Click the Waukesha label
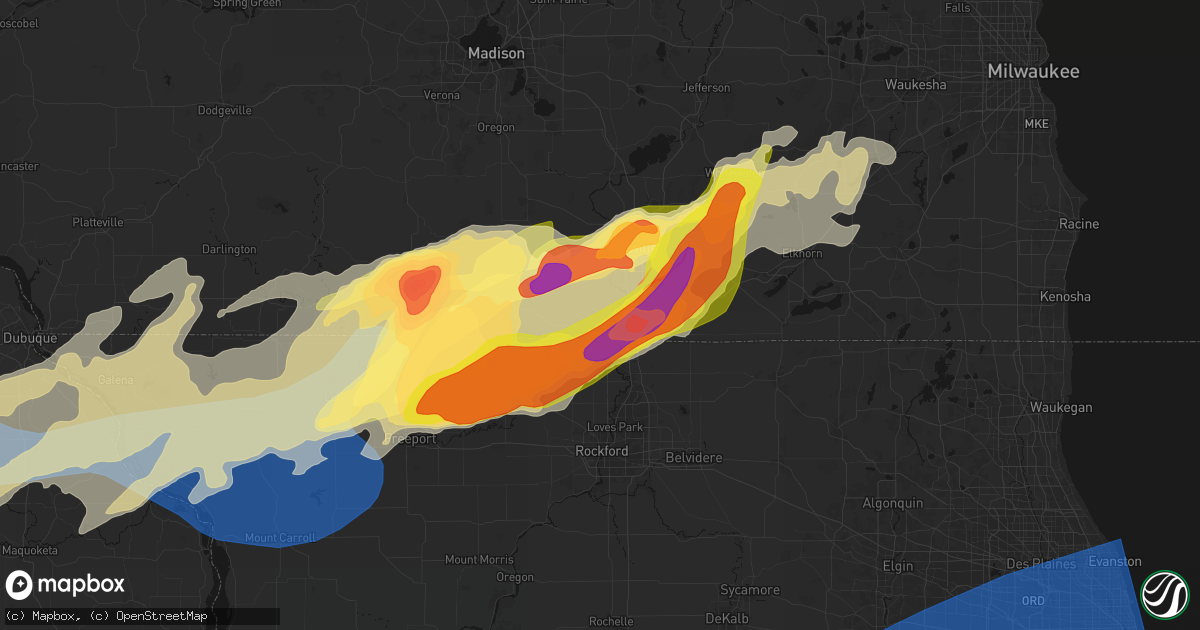Image resolution: width=1200 pixels, height=630 pixels. 915,85
